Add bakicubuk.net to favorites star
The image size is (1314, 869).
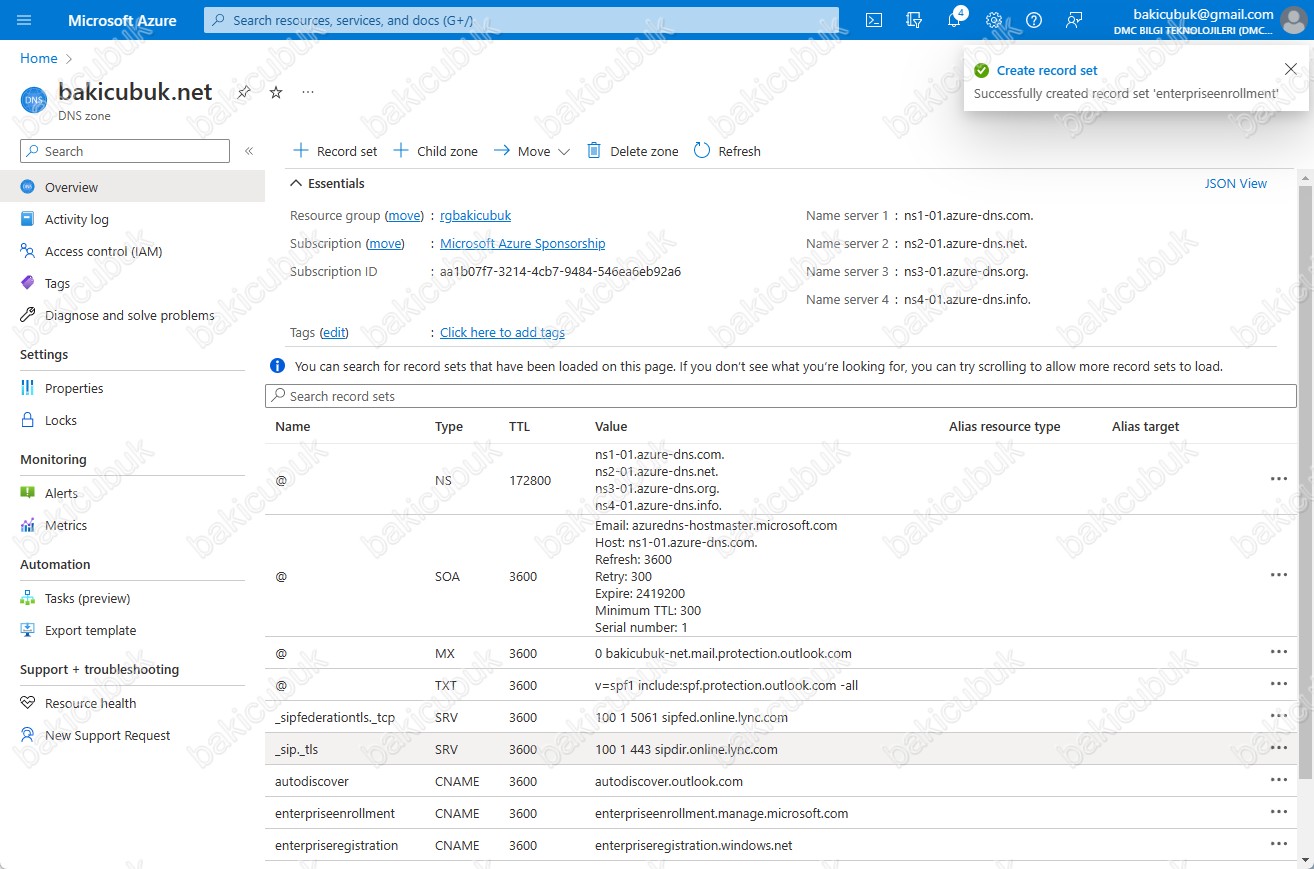pos(276,92)
